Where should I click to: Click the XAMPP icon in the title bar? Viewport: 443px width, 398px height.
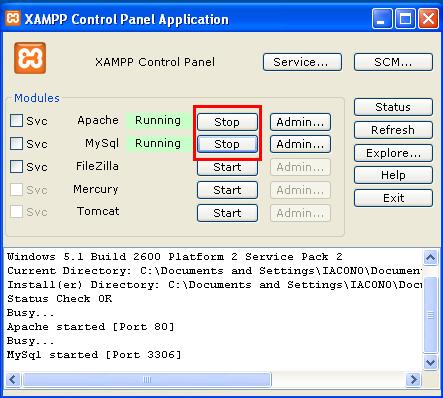point(13,18)
